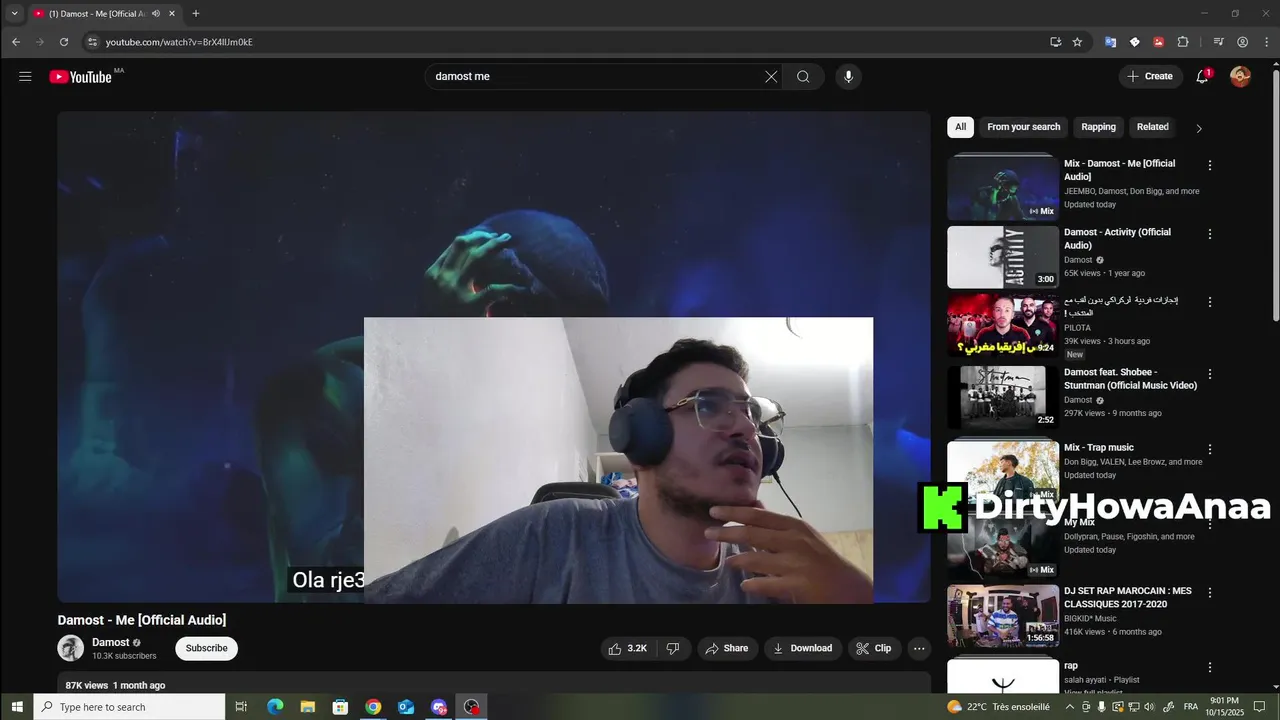This screenshot has width=1280, height=720.
Task: Select the All filter chip
Action: point(960,127)
